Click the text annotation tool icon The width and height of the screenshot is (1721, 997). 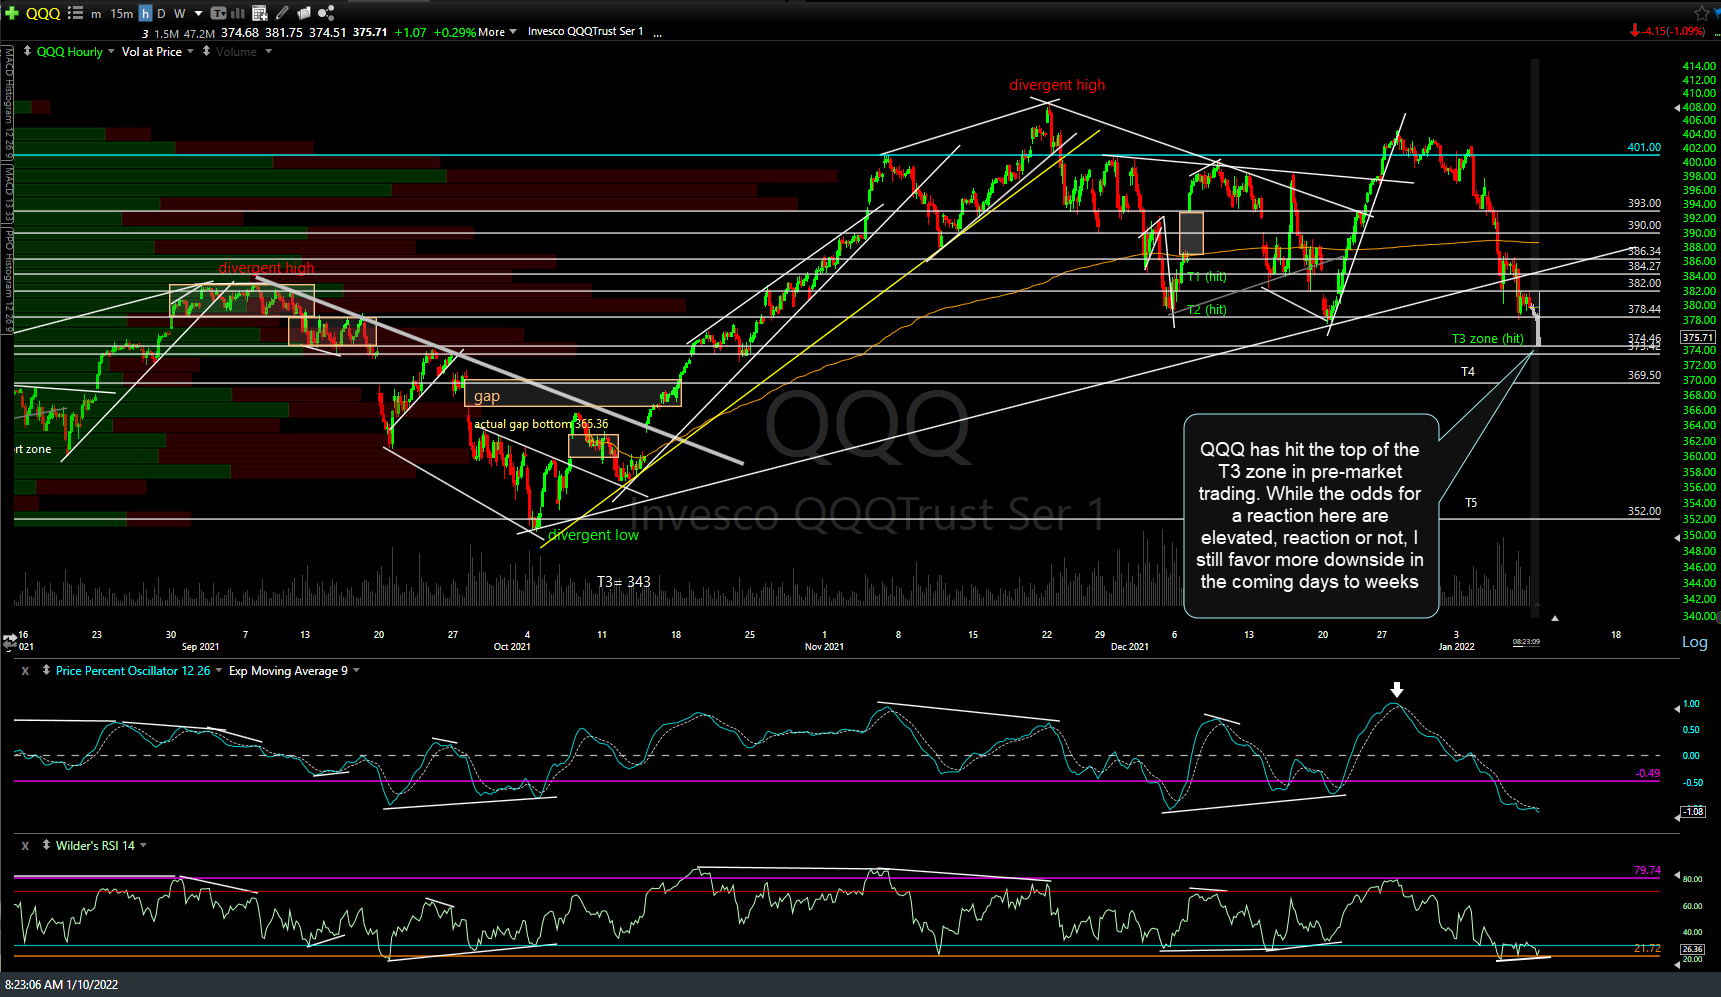pos(218,13)
